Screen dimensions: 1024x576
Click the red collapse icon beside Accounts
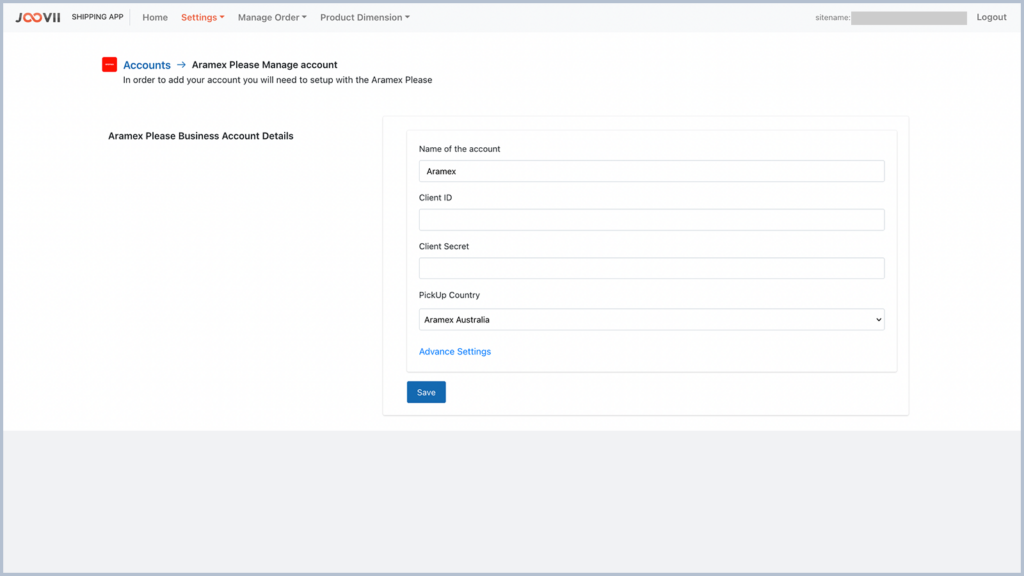coord(109,64)
